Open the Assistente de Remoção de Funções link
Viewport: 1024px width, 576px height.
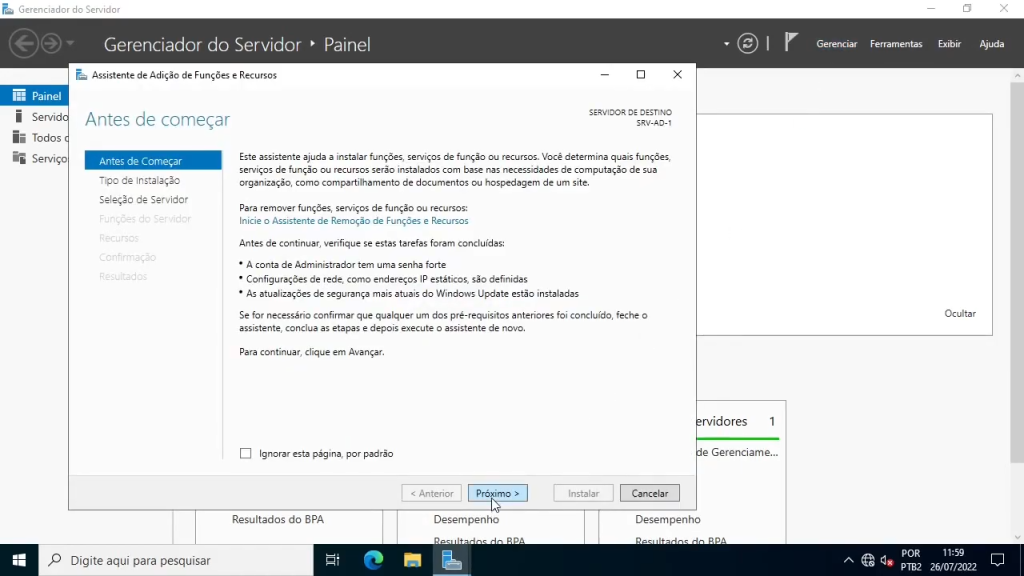coord(353,221)
